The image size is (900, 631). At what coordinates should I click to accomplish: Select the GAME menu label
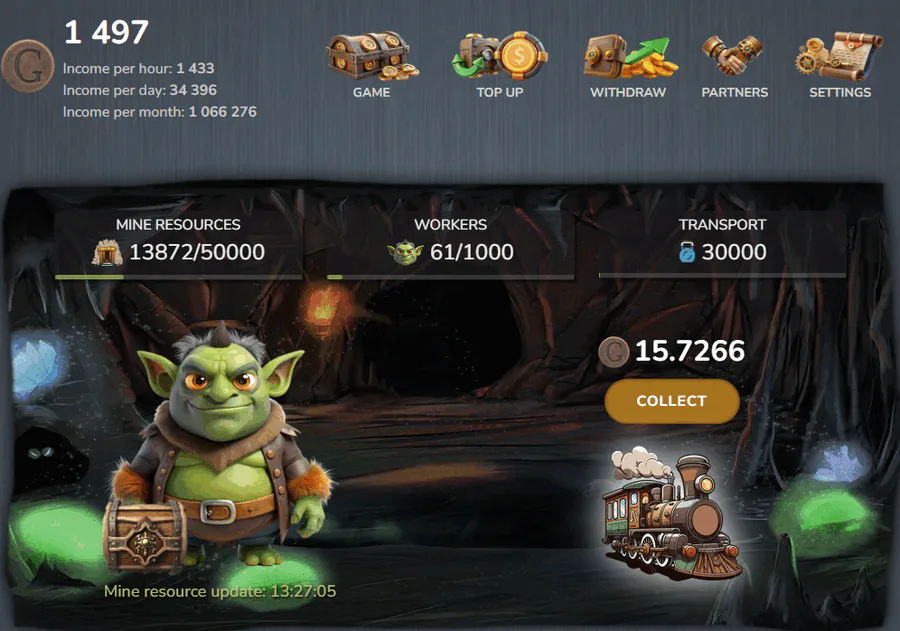pyautogui.click(x=371, y=92)
